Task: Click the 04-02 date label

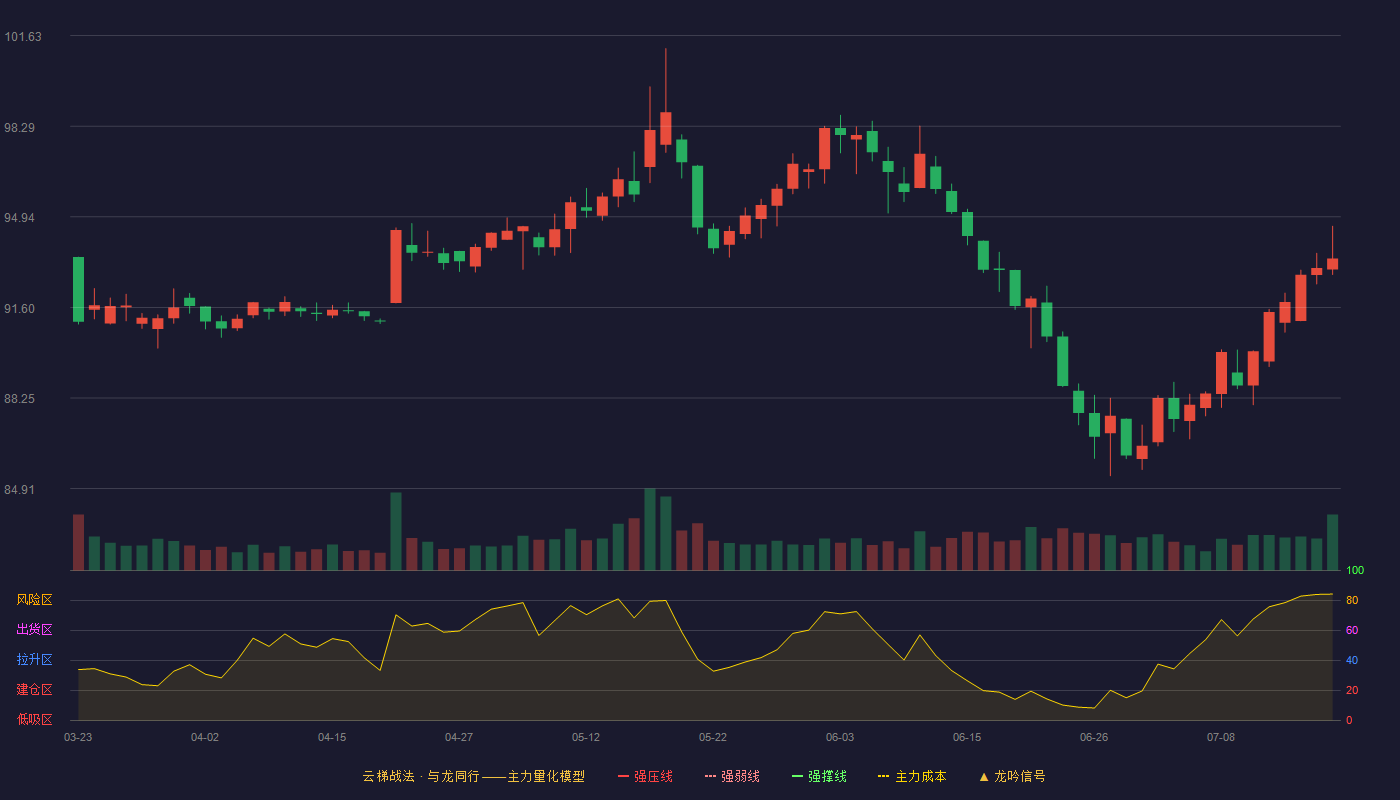Action: pos(205,737)
